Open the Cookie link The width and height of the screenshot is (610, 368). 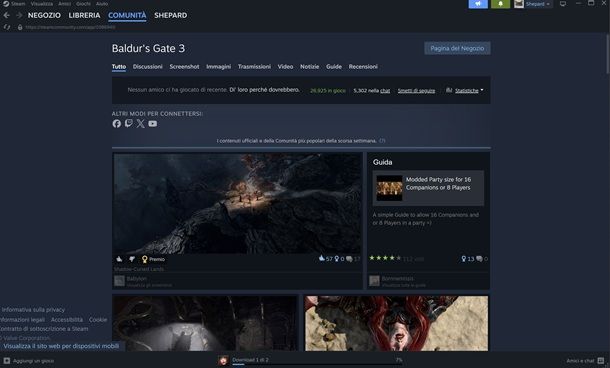pos(98,319)
